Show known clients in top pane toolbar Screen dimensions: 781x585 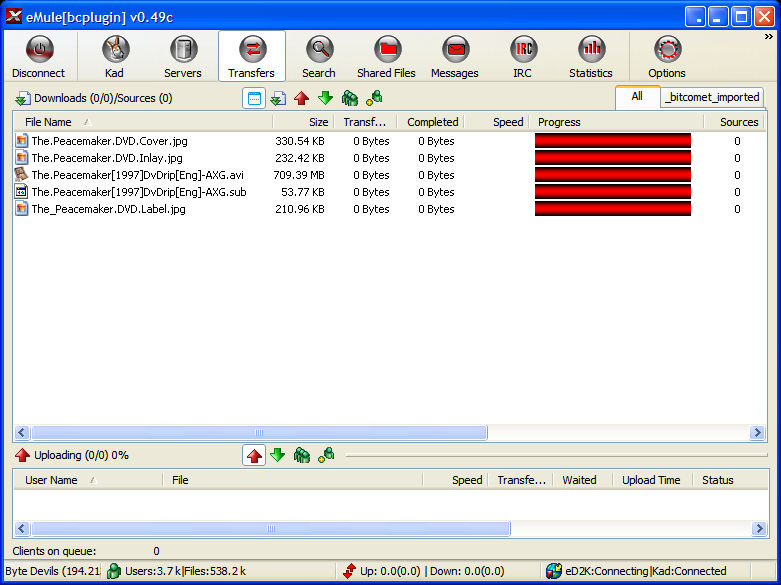(x=374, y=98)
